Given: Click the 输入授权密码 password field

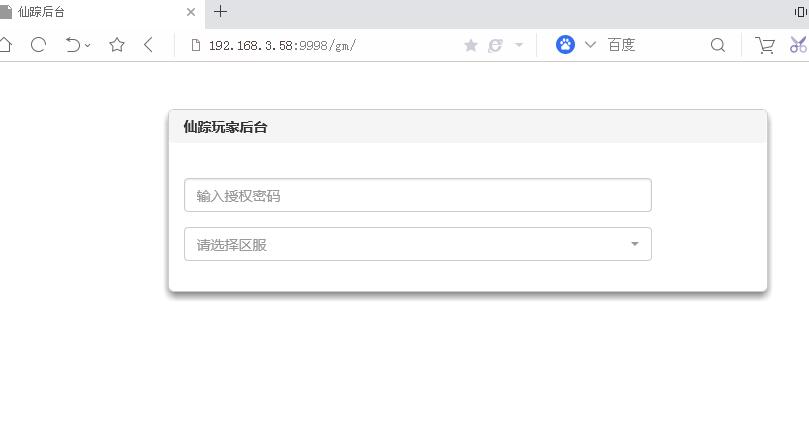Looking at the screenshot, I should pyautogui.click(x=418, y=195).
